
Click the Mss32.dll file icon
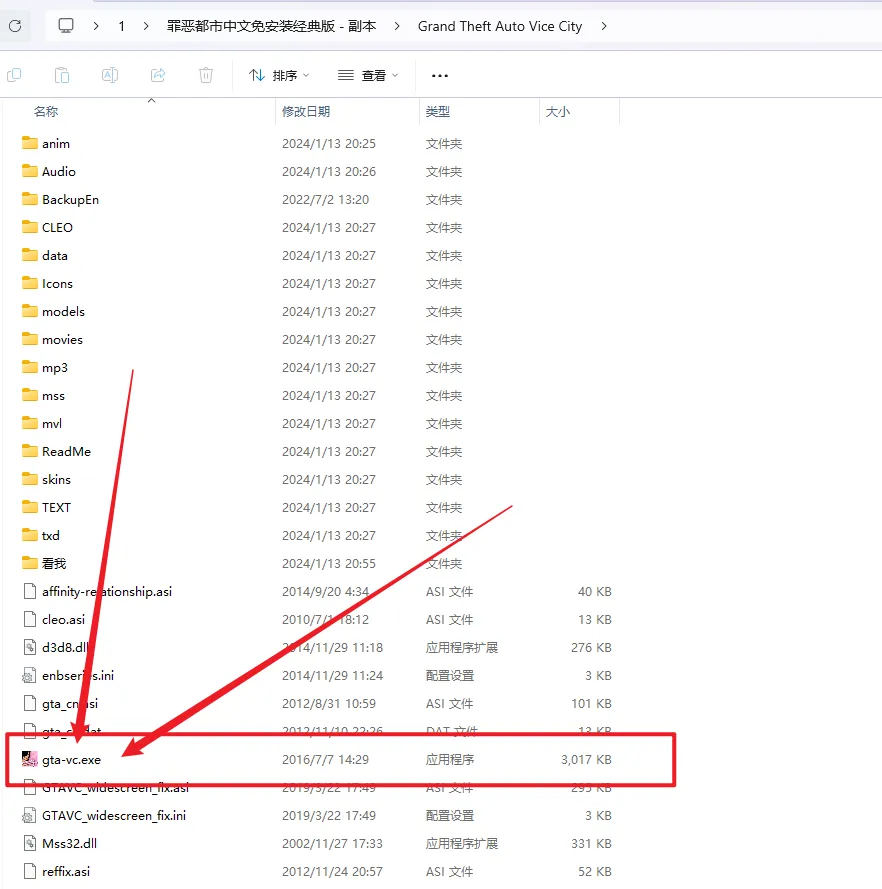(29, 843)
